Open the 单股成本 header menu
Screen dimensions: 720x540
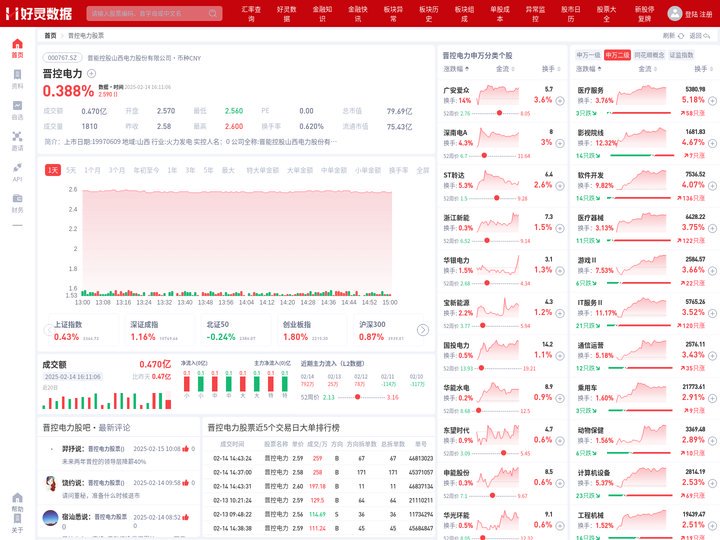click(500, 14)
